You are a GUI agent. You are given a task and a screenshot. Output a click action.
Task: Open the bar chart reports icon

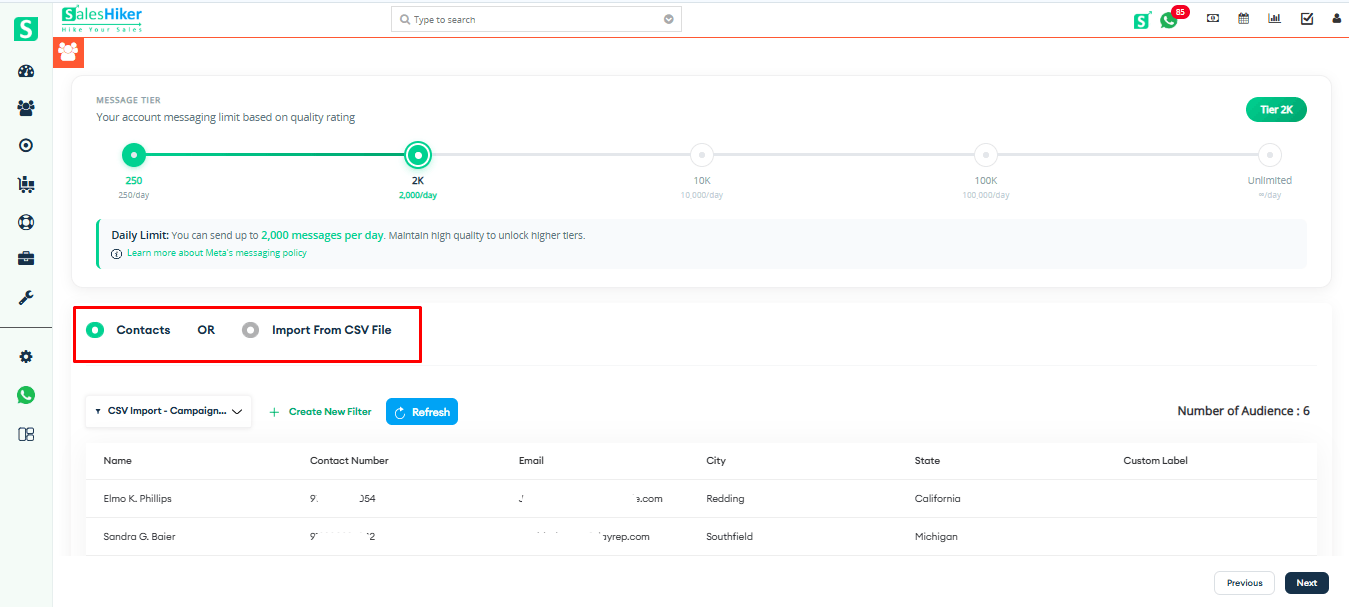point(1274,19)
